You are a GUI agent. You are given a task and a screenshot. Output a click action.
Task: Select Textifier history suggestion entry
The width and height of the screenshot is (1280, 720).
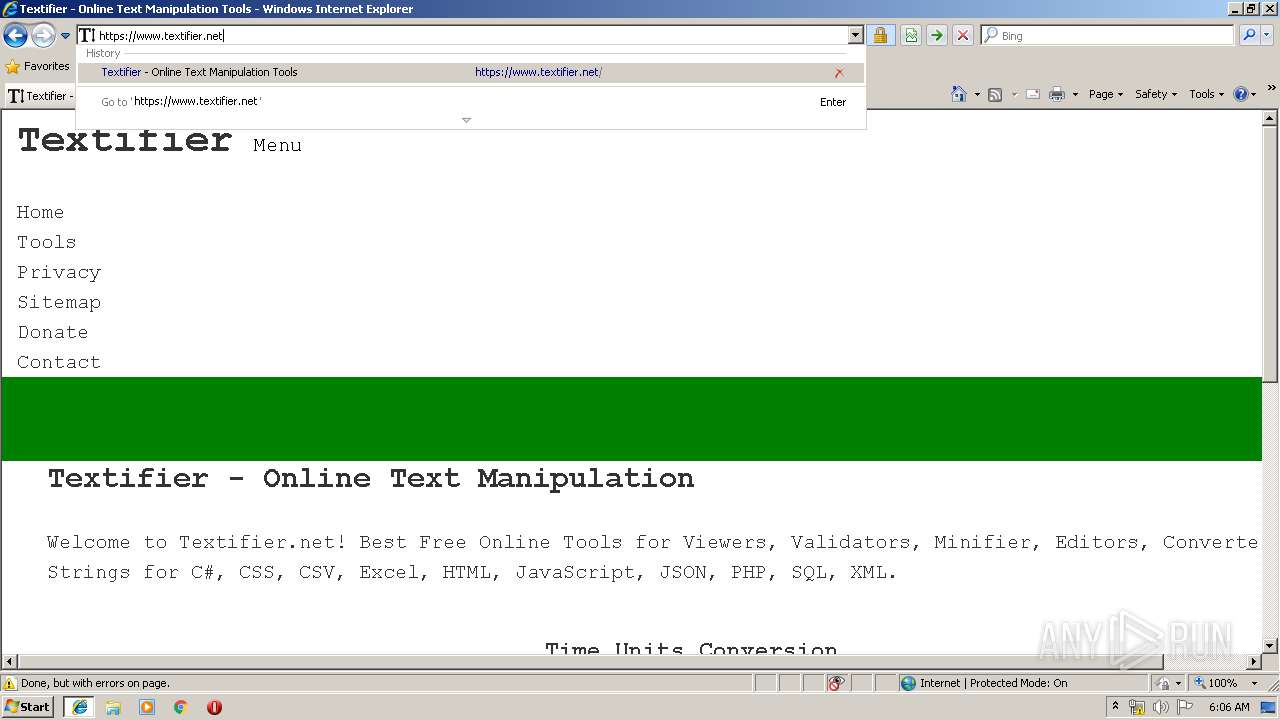[471, 72]
